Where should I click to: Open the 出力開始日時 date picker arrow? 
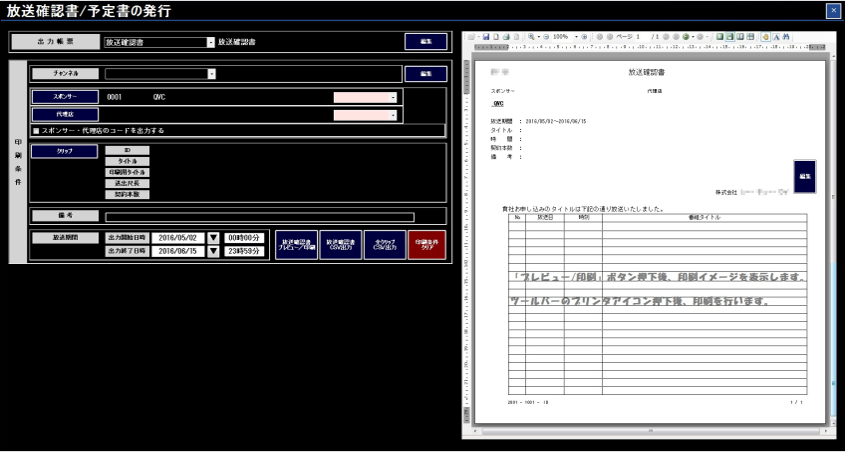[x=214, y=238]
